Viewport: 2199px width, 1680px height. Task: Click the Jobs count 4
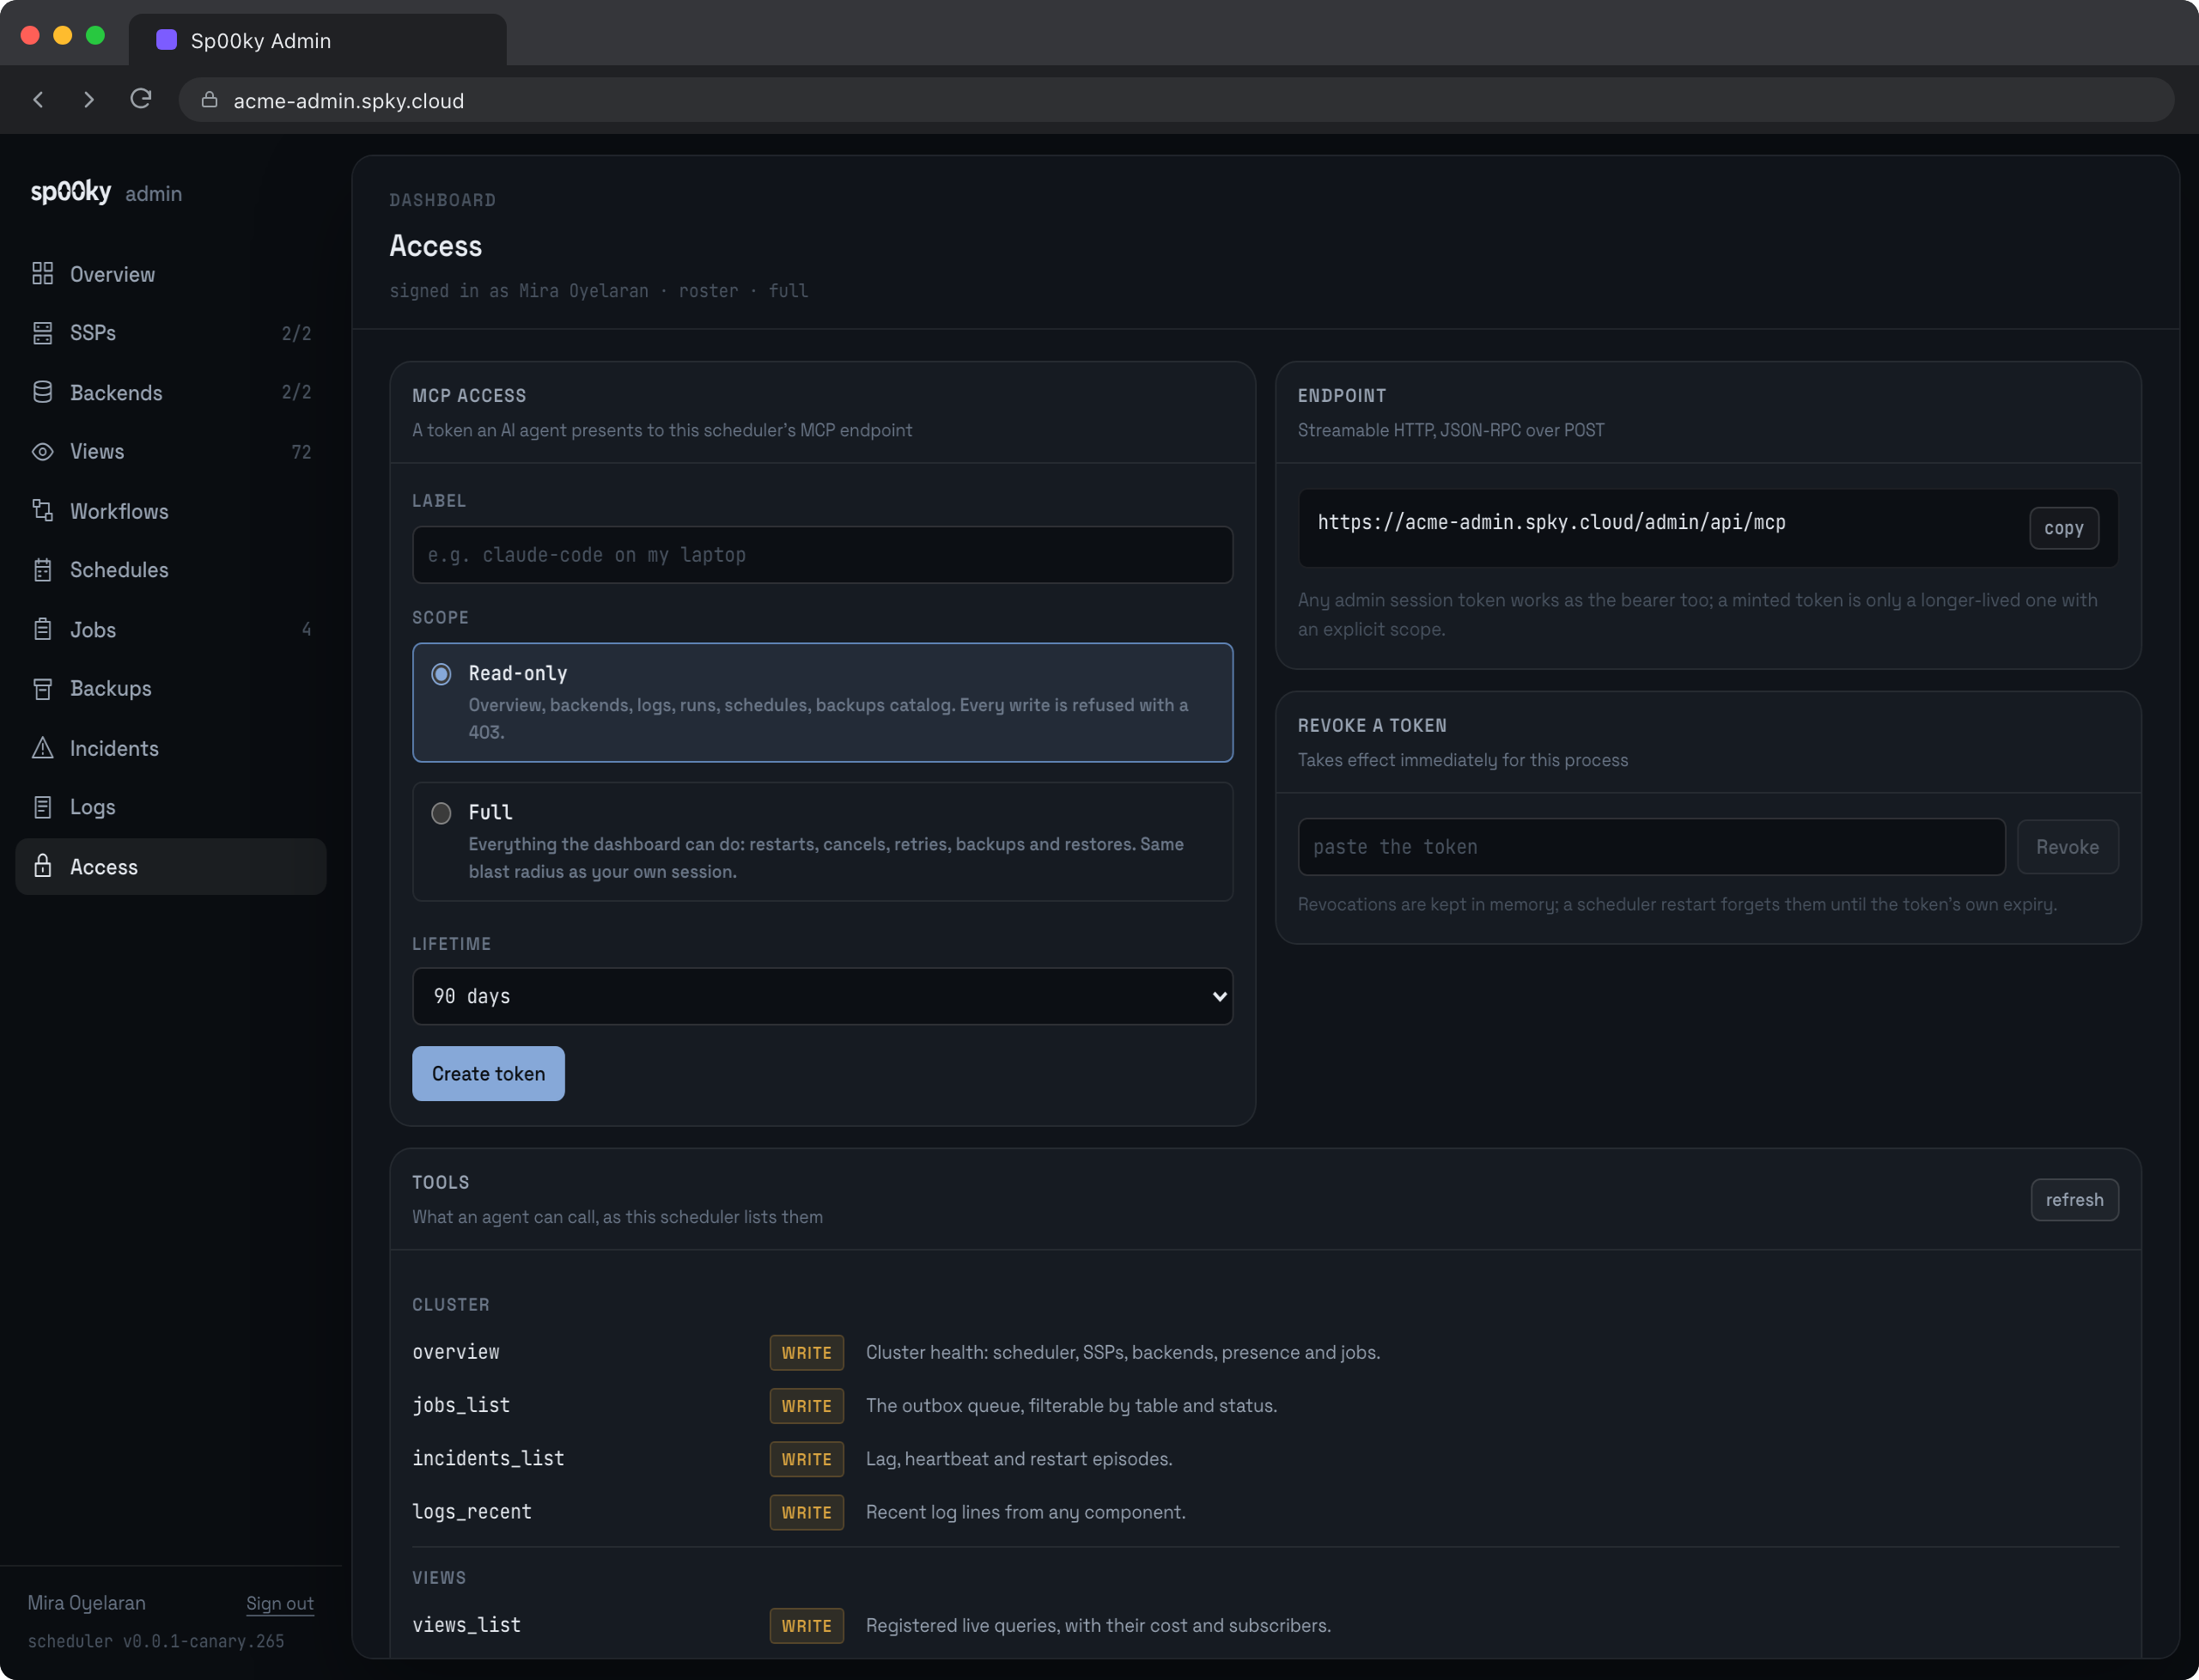[x=306, y=629]
